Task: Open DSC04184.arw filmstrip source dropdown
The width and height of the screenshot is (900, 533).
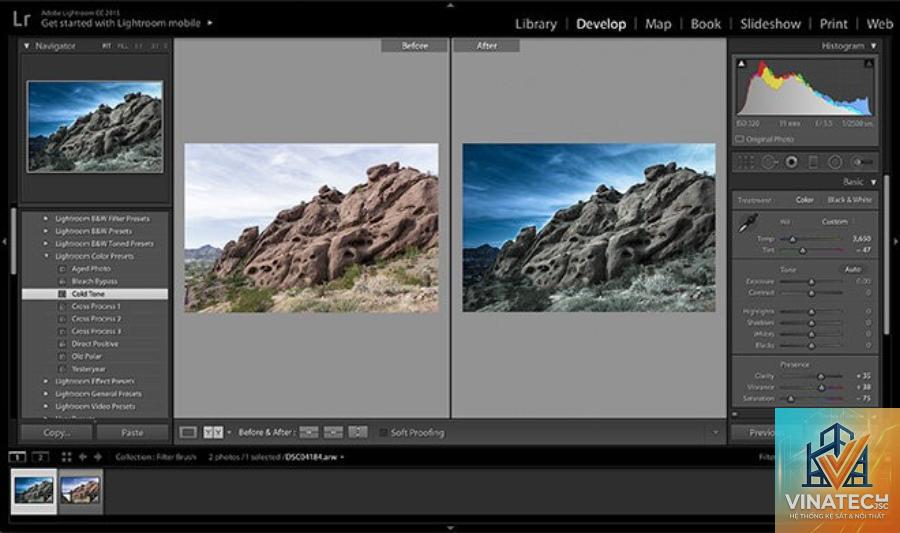Action: pos(343,457)
